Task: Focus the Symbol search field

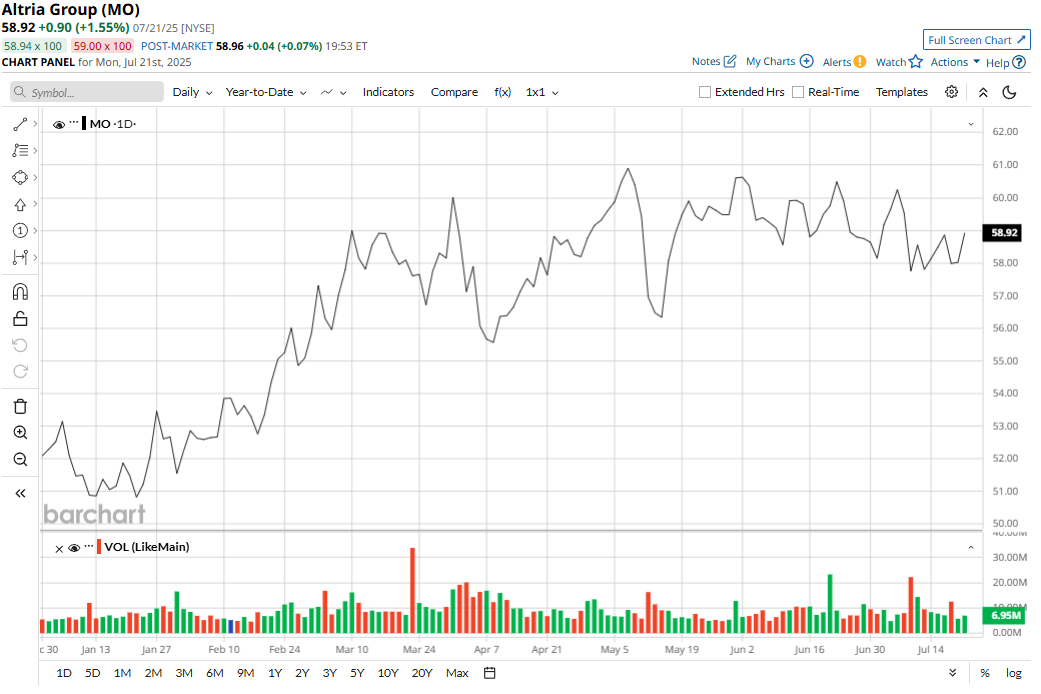Action: click(x=87, y=92)
